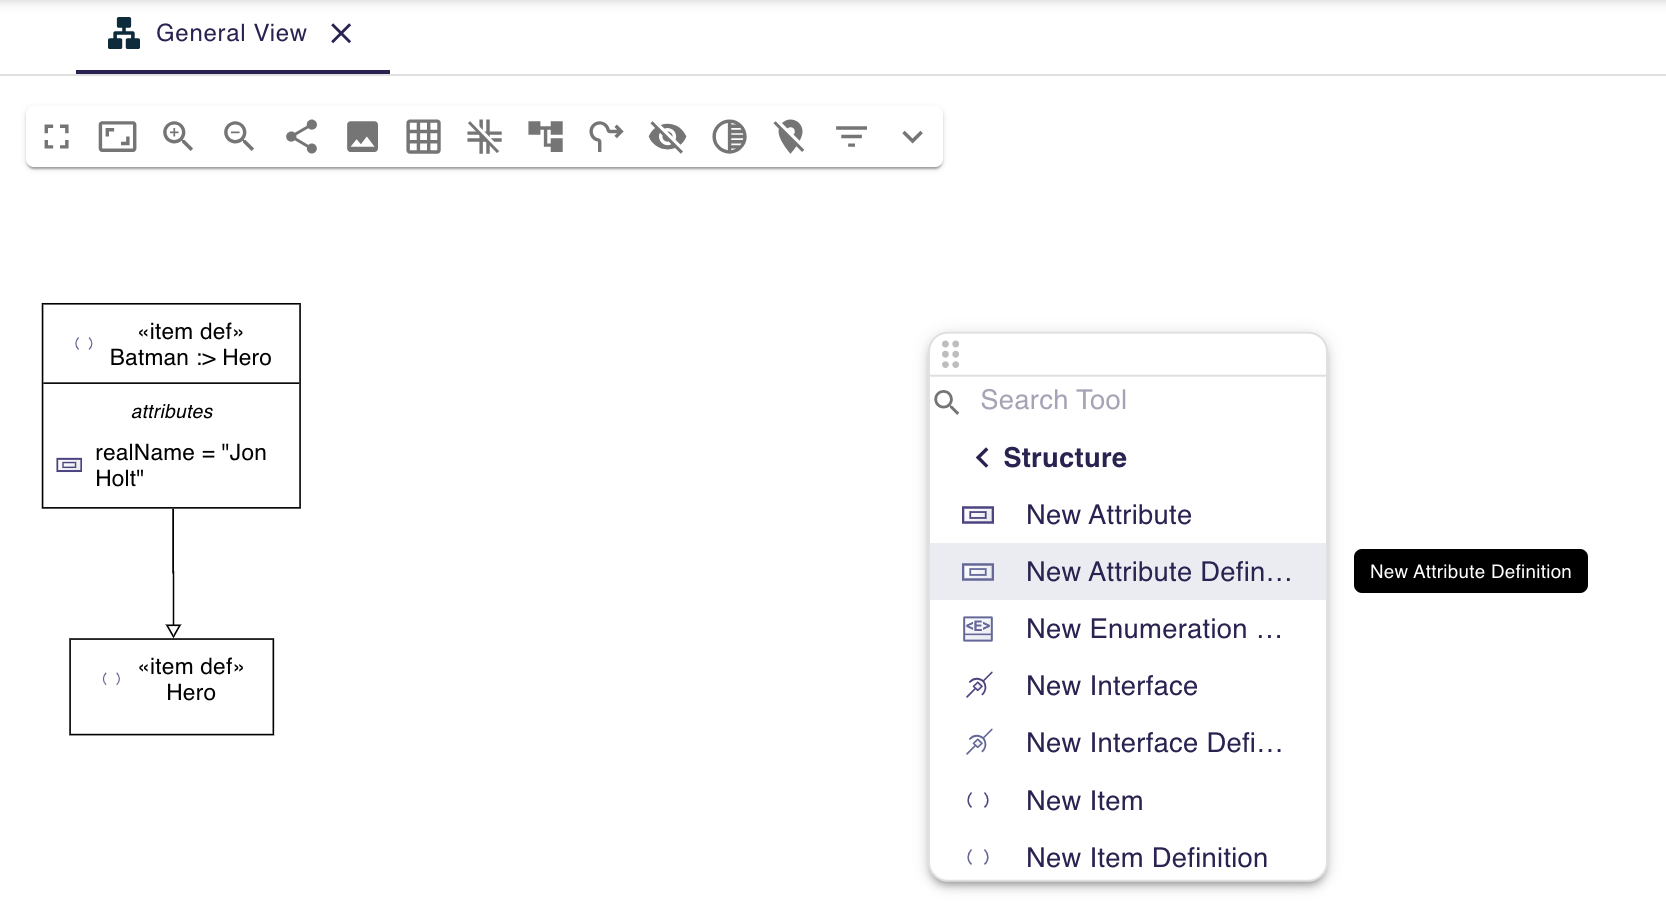The height and width of the screenshot is (918, 1666).
Task: Choose New Interface from palette
Action: [1111, 686]
